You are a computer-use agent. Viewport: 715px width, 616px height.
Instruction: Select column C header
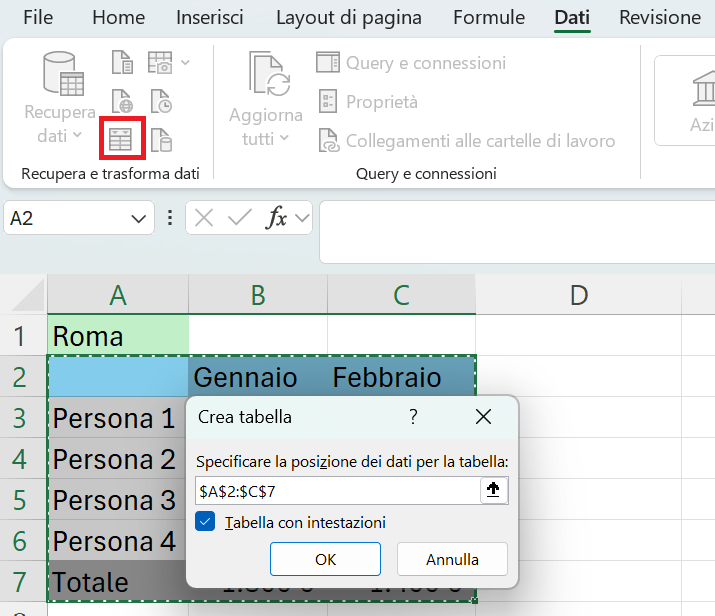[x=401, y=295]
